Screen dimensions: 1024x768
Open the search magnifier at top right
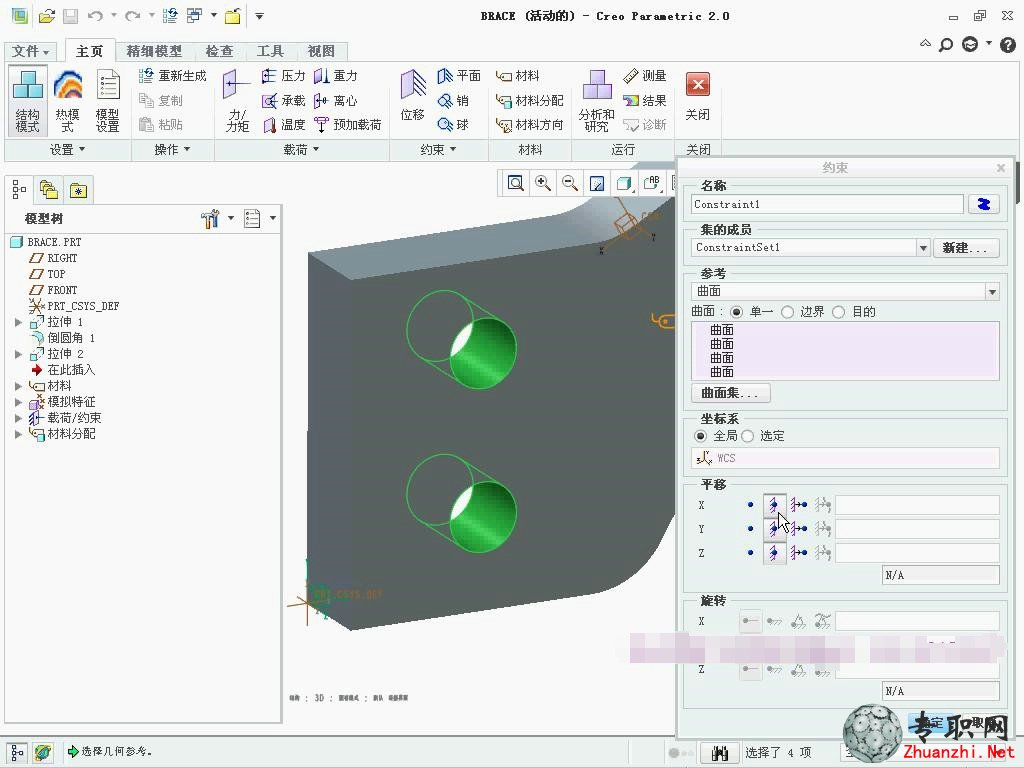click(946, 45)
